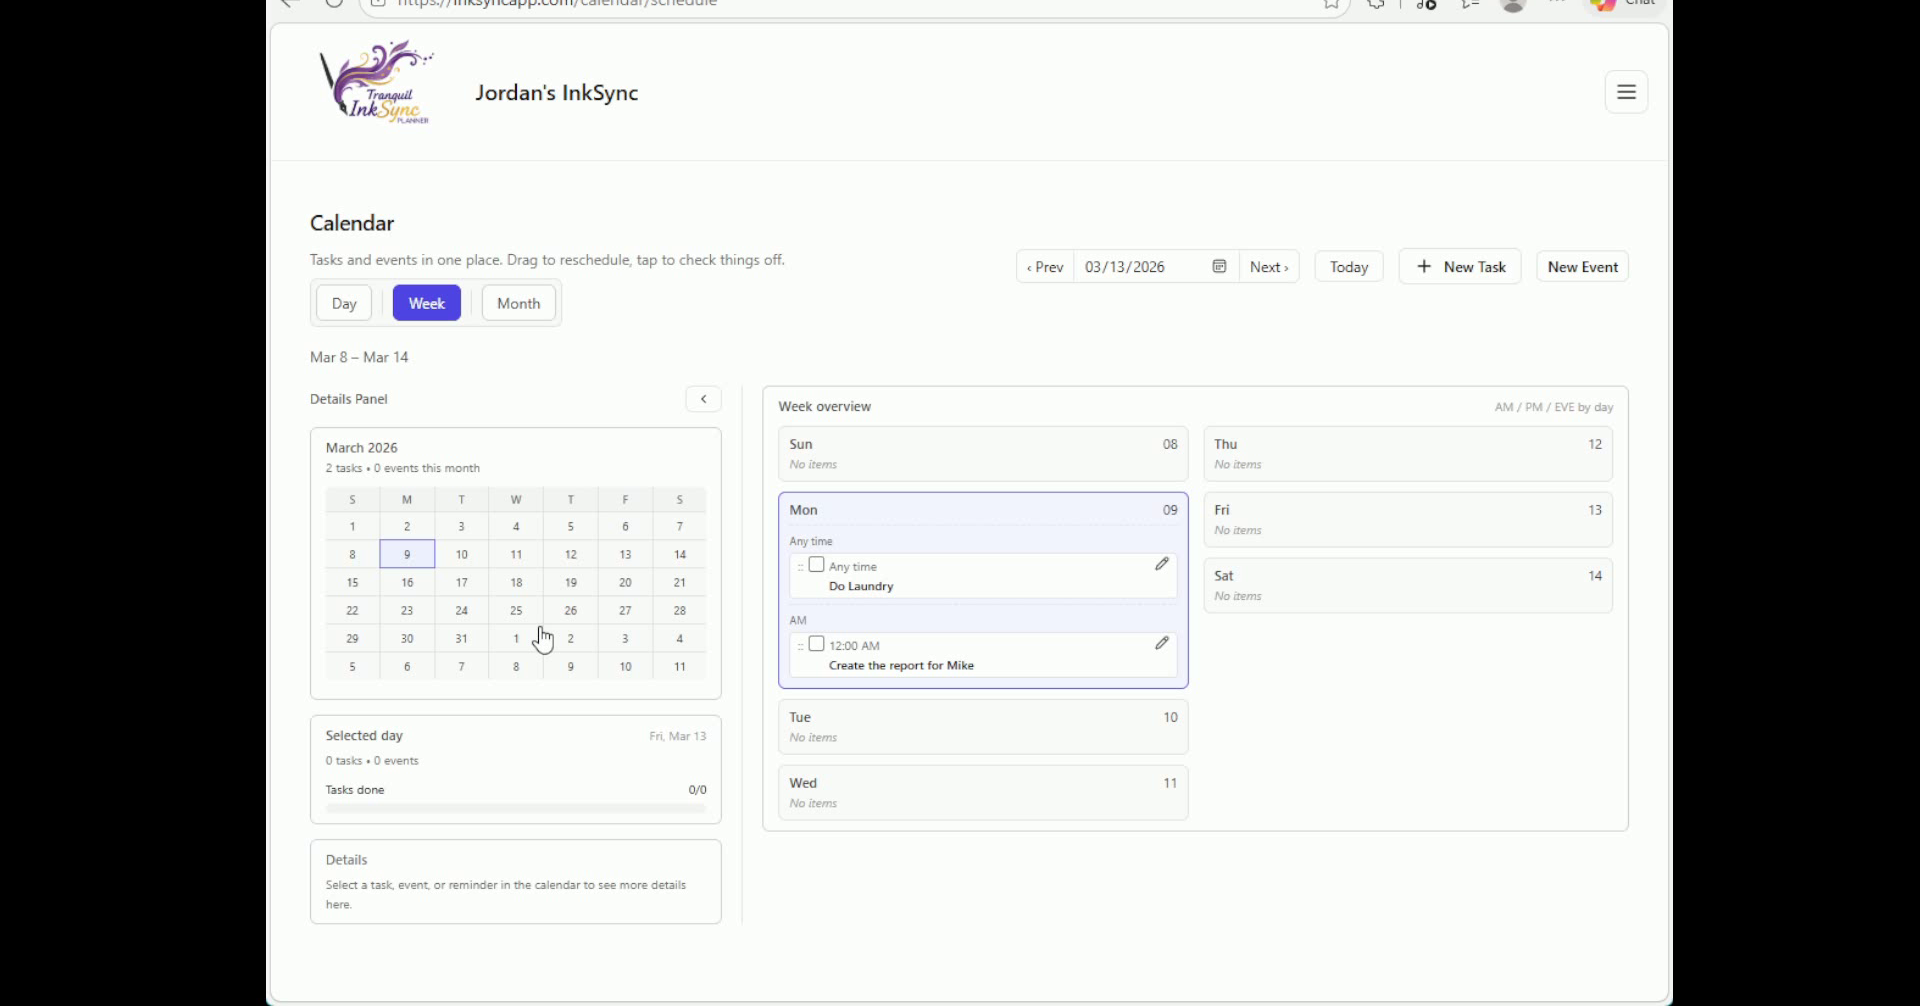Open the hamburger menu in top right
1920x1006 pixels.
point(1625,91)
